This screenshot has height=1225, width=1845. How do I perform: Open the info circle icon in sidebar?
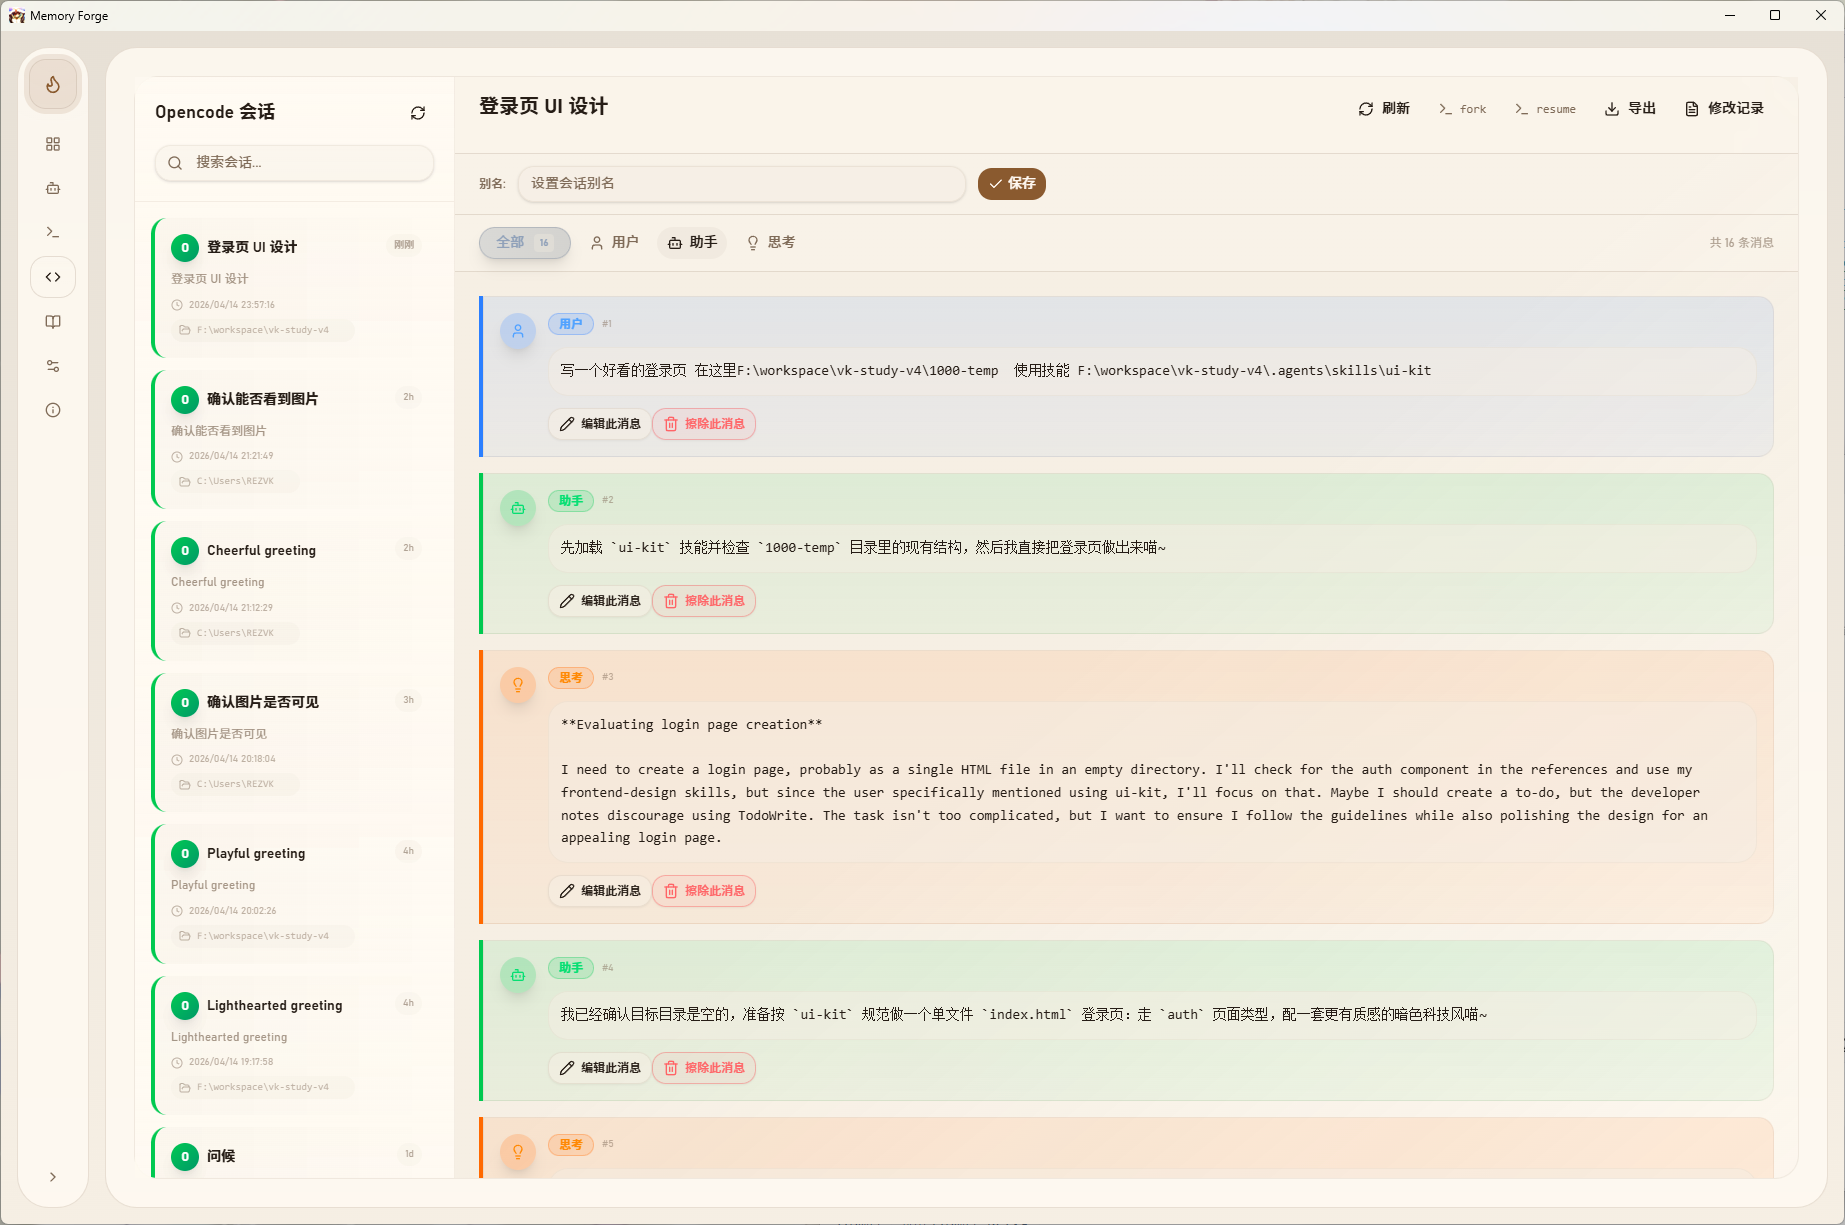(x=53, y=410)
